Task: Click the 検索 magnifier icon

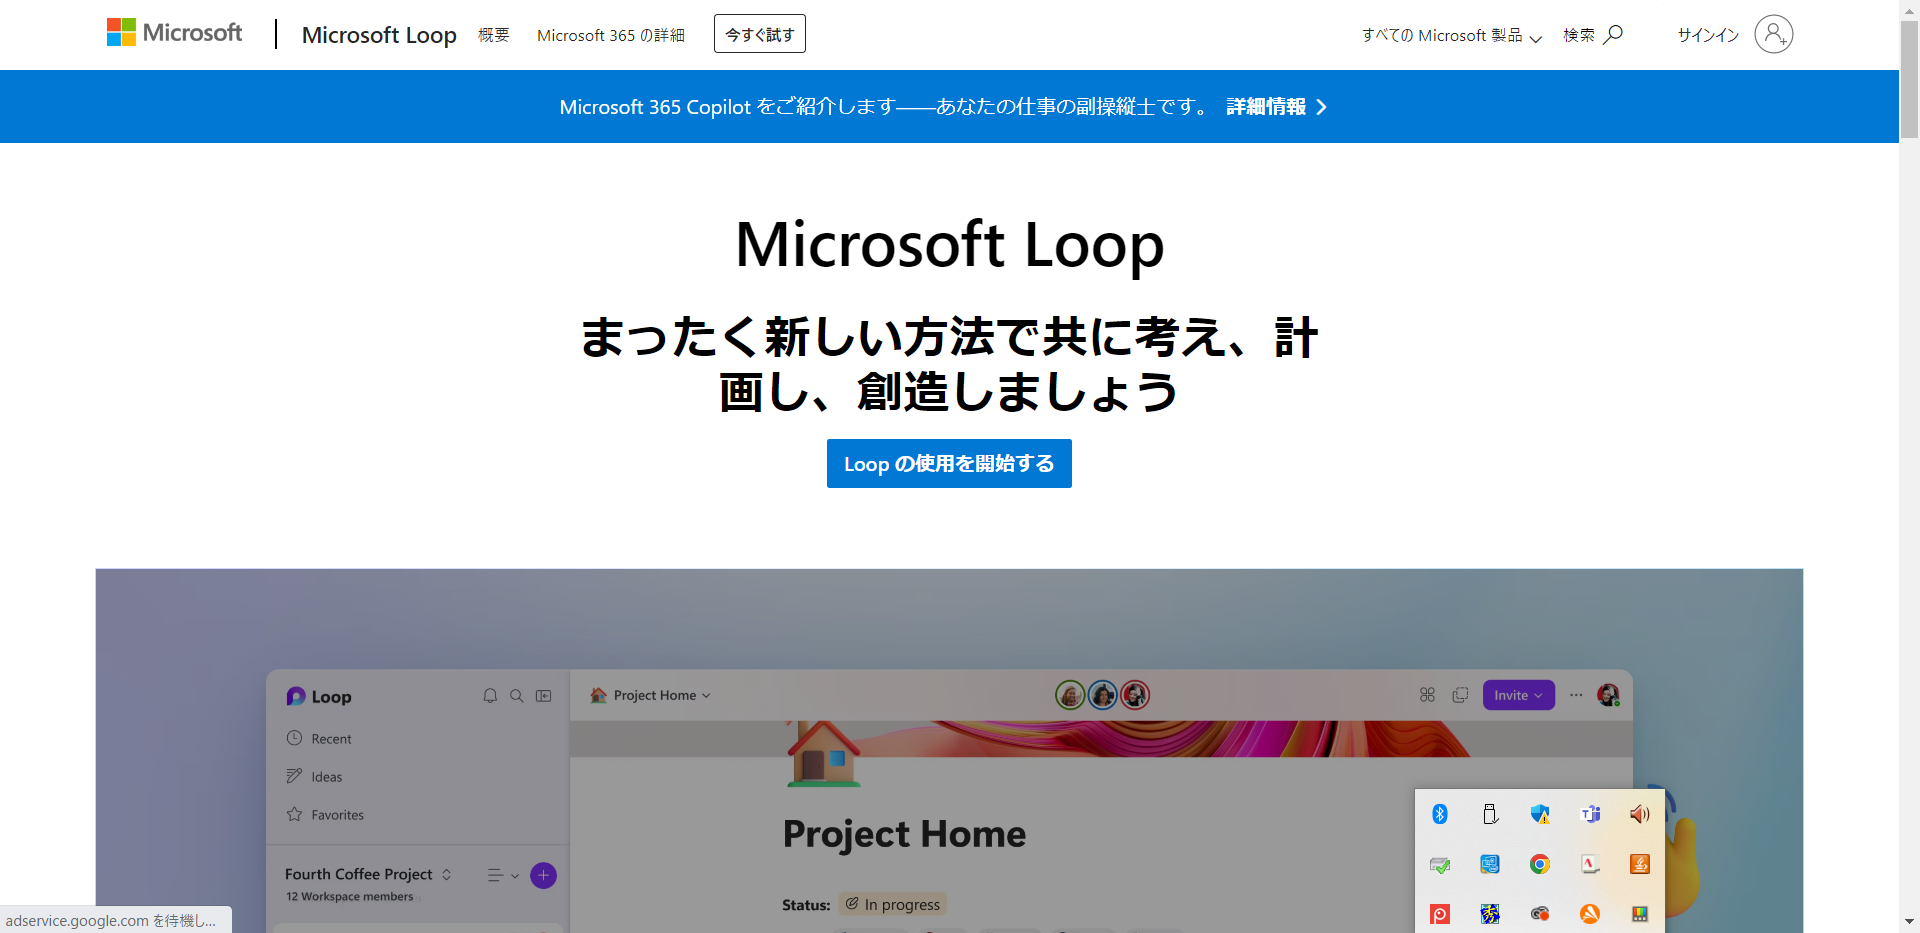Action: [x=1613, y=35]
